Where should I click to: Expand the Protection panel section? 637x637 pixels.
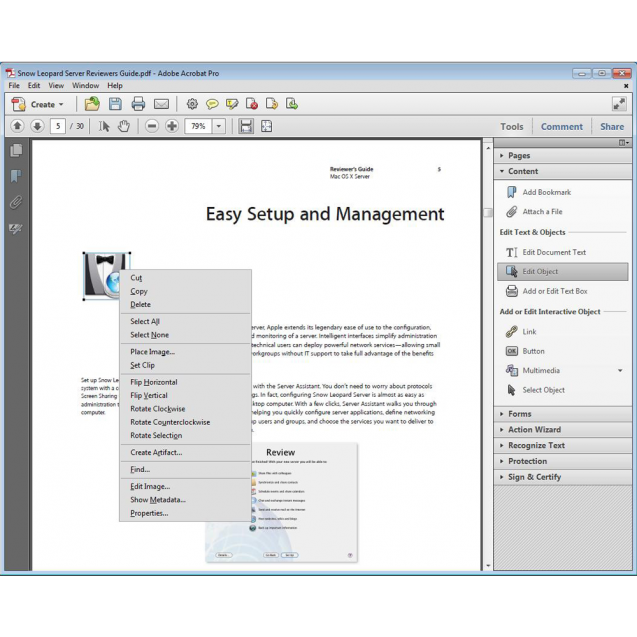pos(527,461)
